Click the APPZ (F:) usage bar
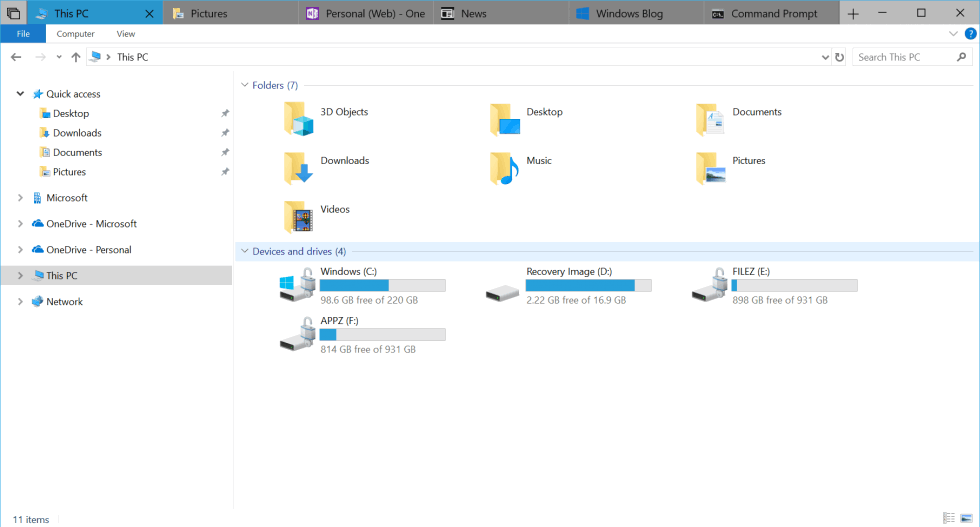This screenshot has height=527, width=980. pos(382,334)
